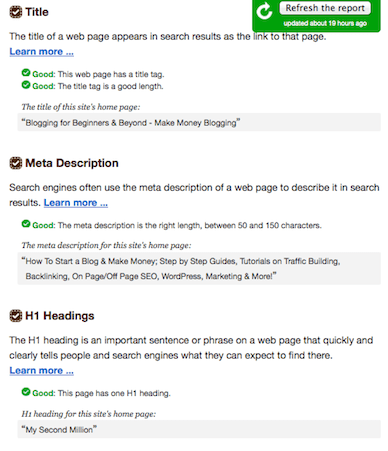Click the Refresh the report button
The image size is (388, 451).
[325, 8]
